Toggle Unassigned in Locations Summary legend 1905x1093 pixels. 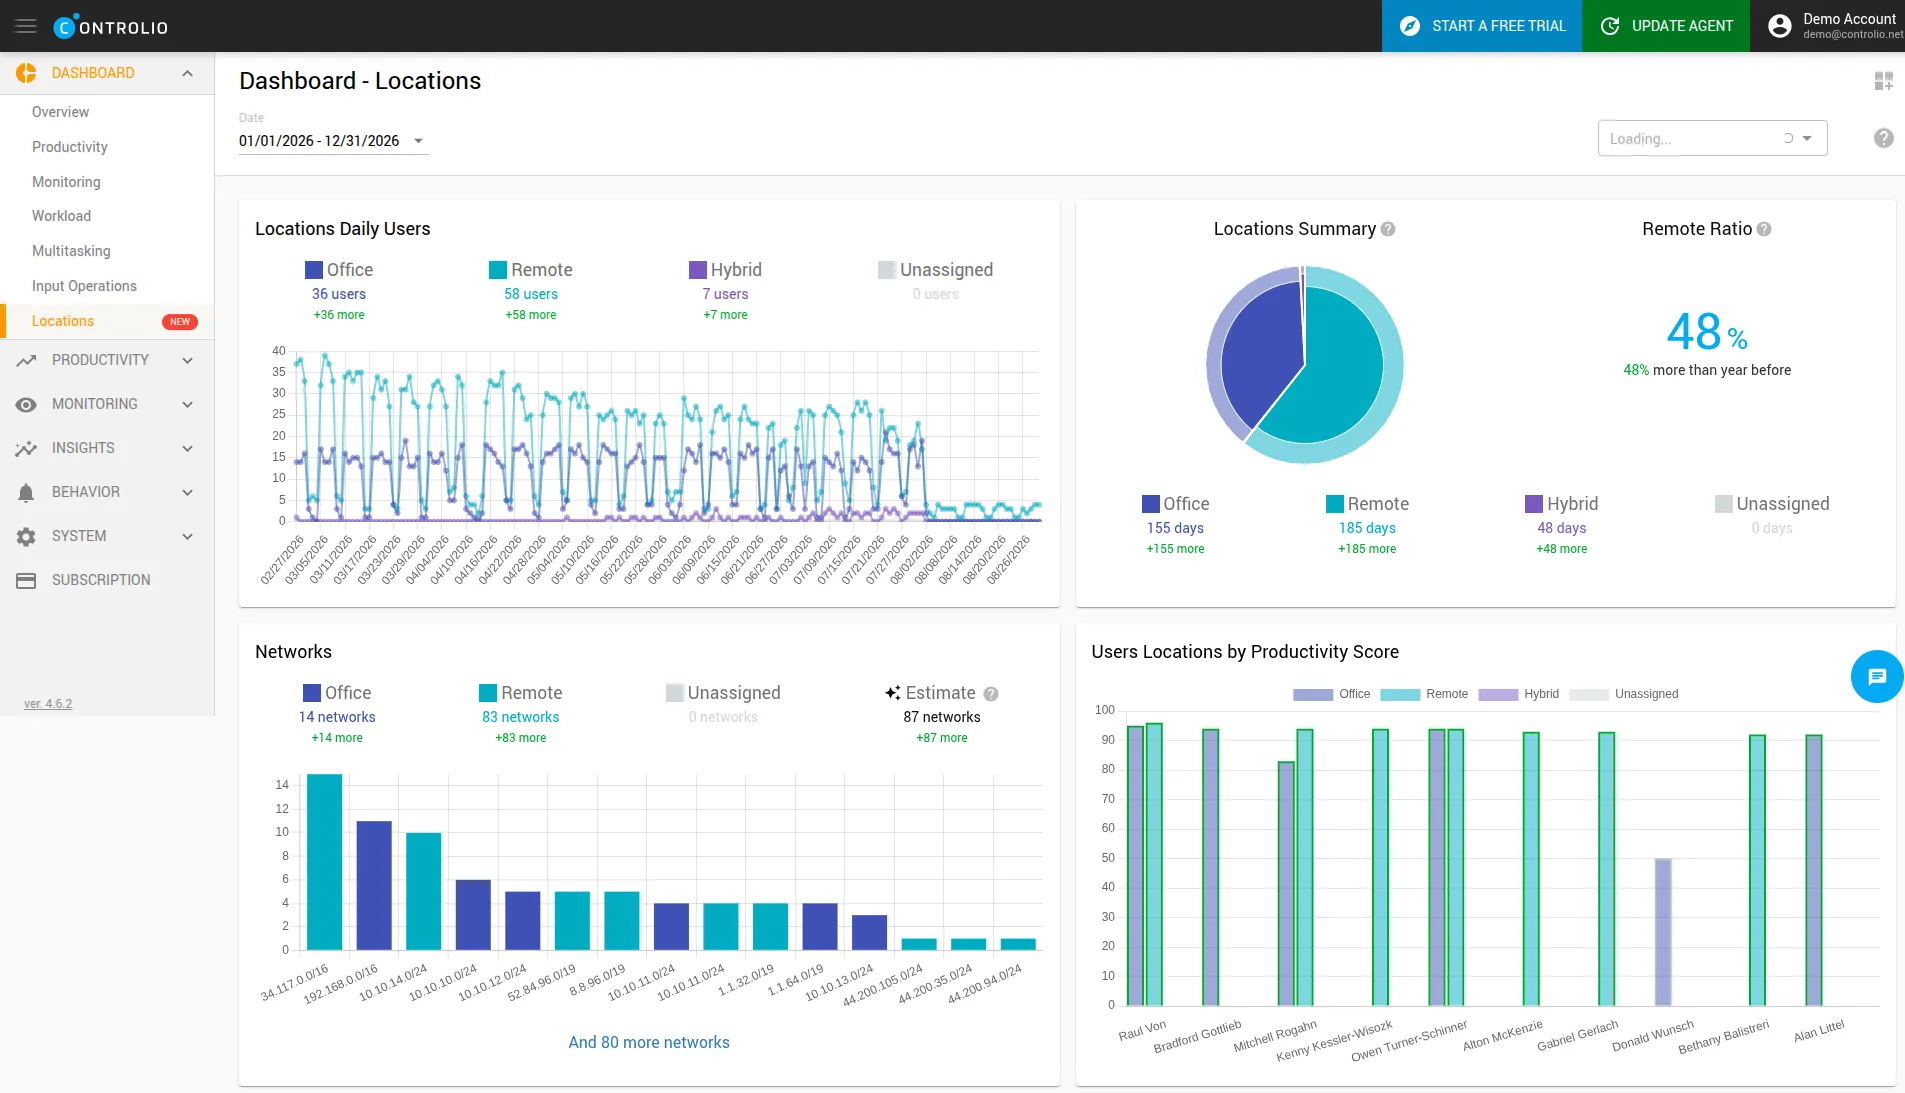coord(1772,504)
